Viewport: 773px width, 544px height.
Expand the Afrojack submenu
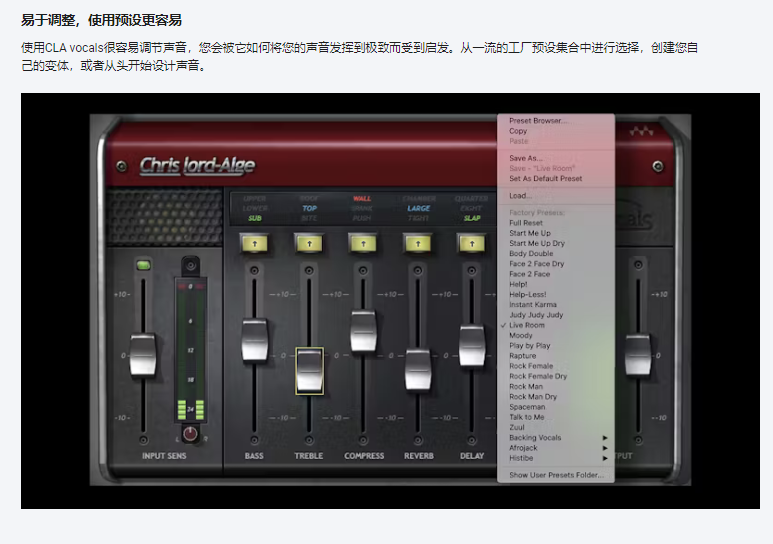pyautogui.click(x=556, y=448)
